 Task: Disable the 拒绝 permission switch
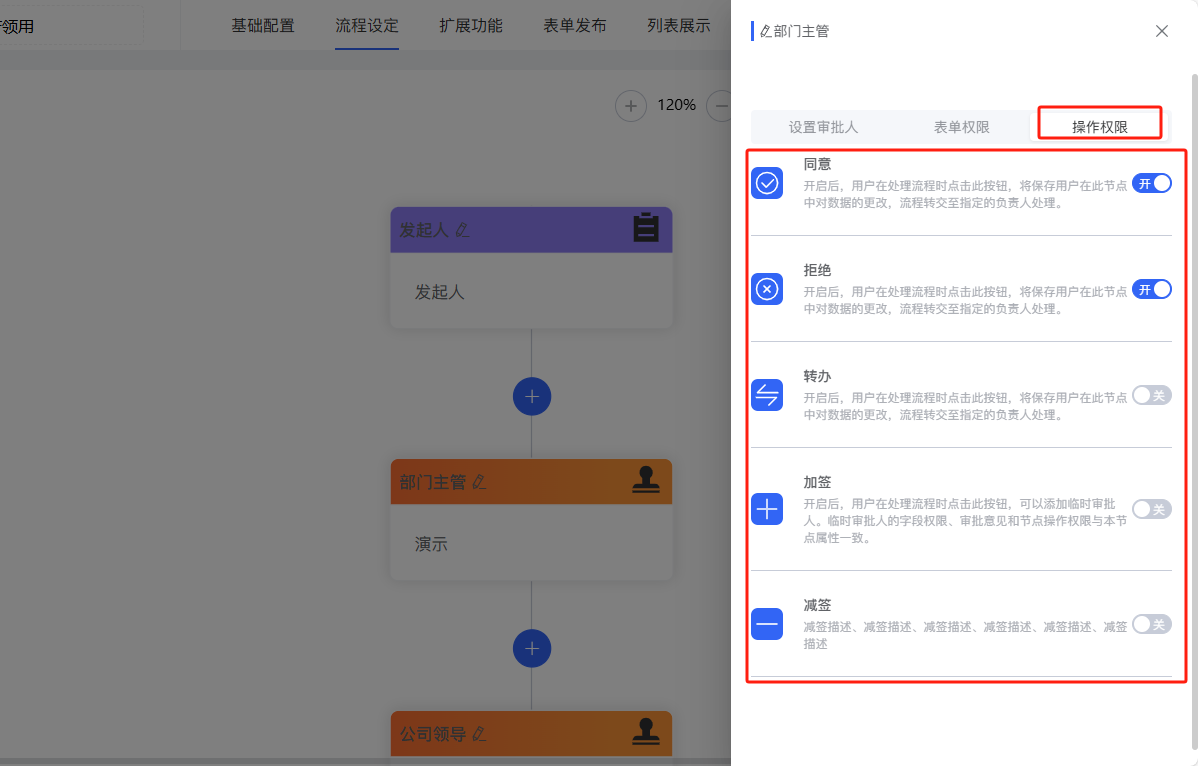(x=1151, y=289)
